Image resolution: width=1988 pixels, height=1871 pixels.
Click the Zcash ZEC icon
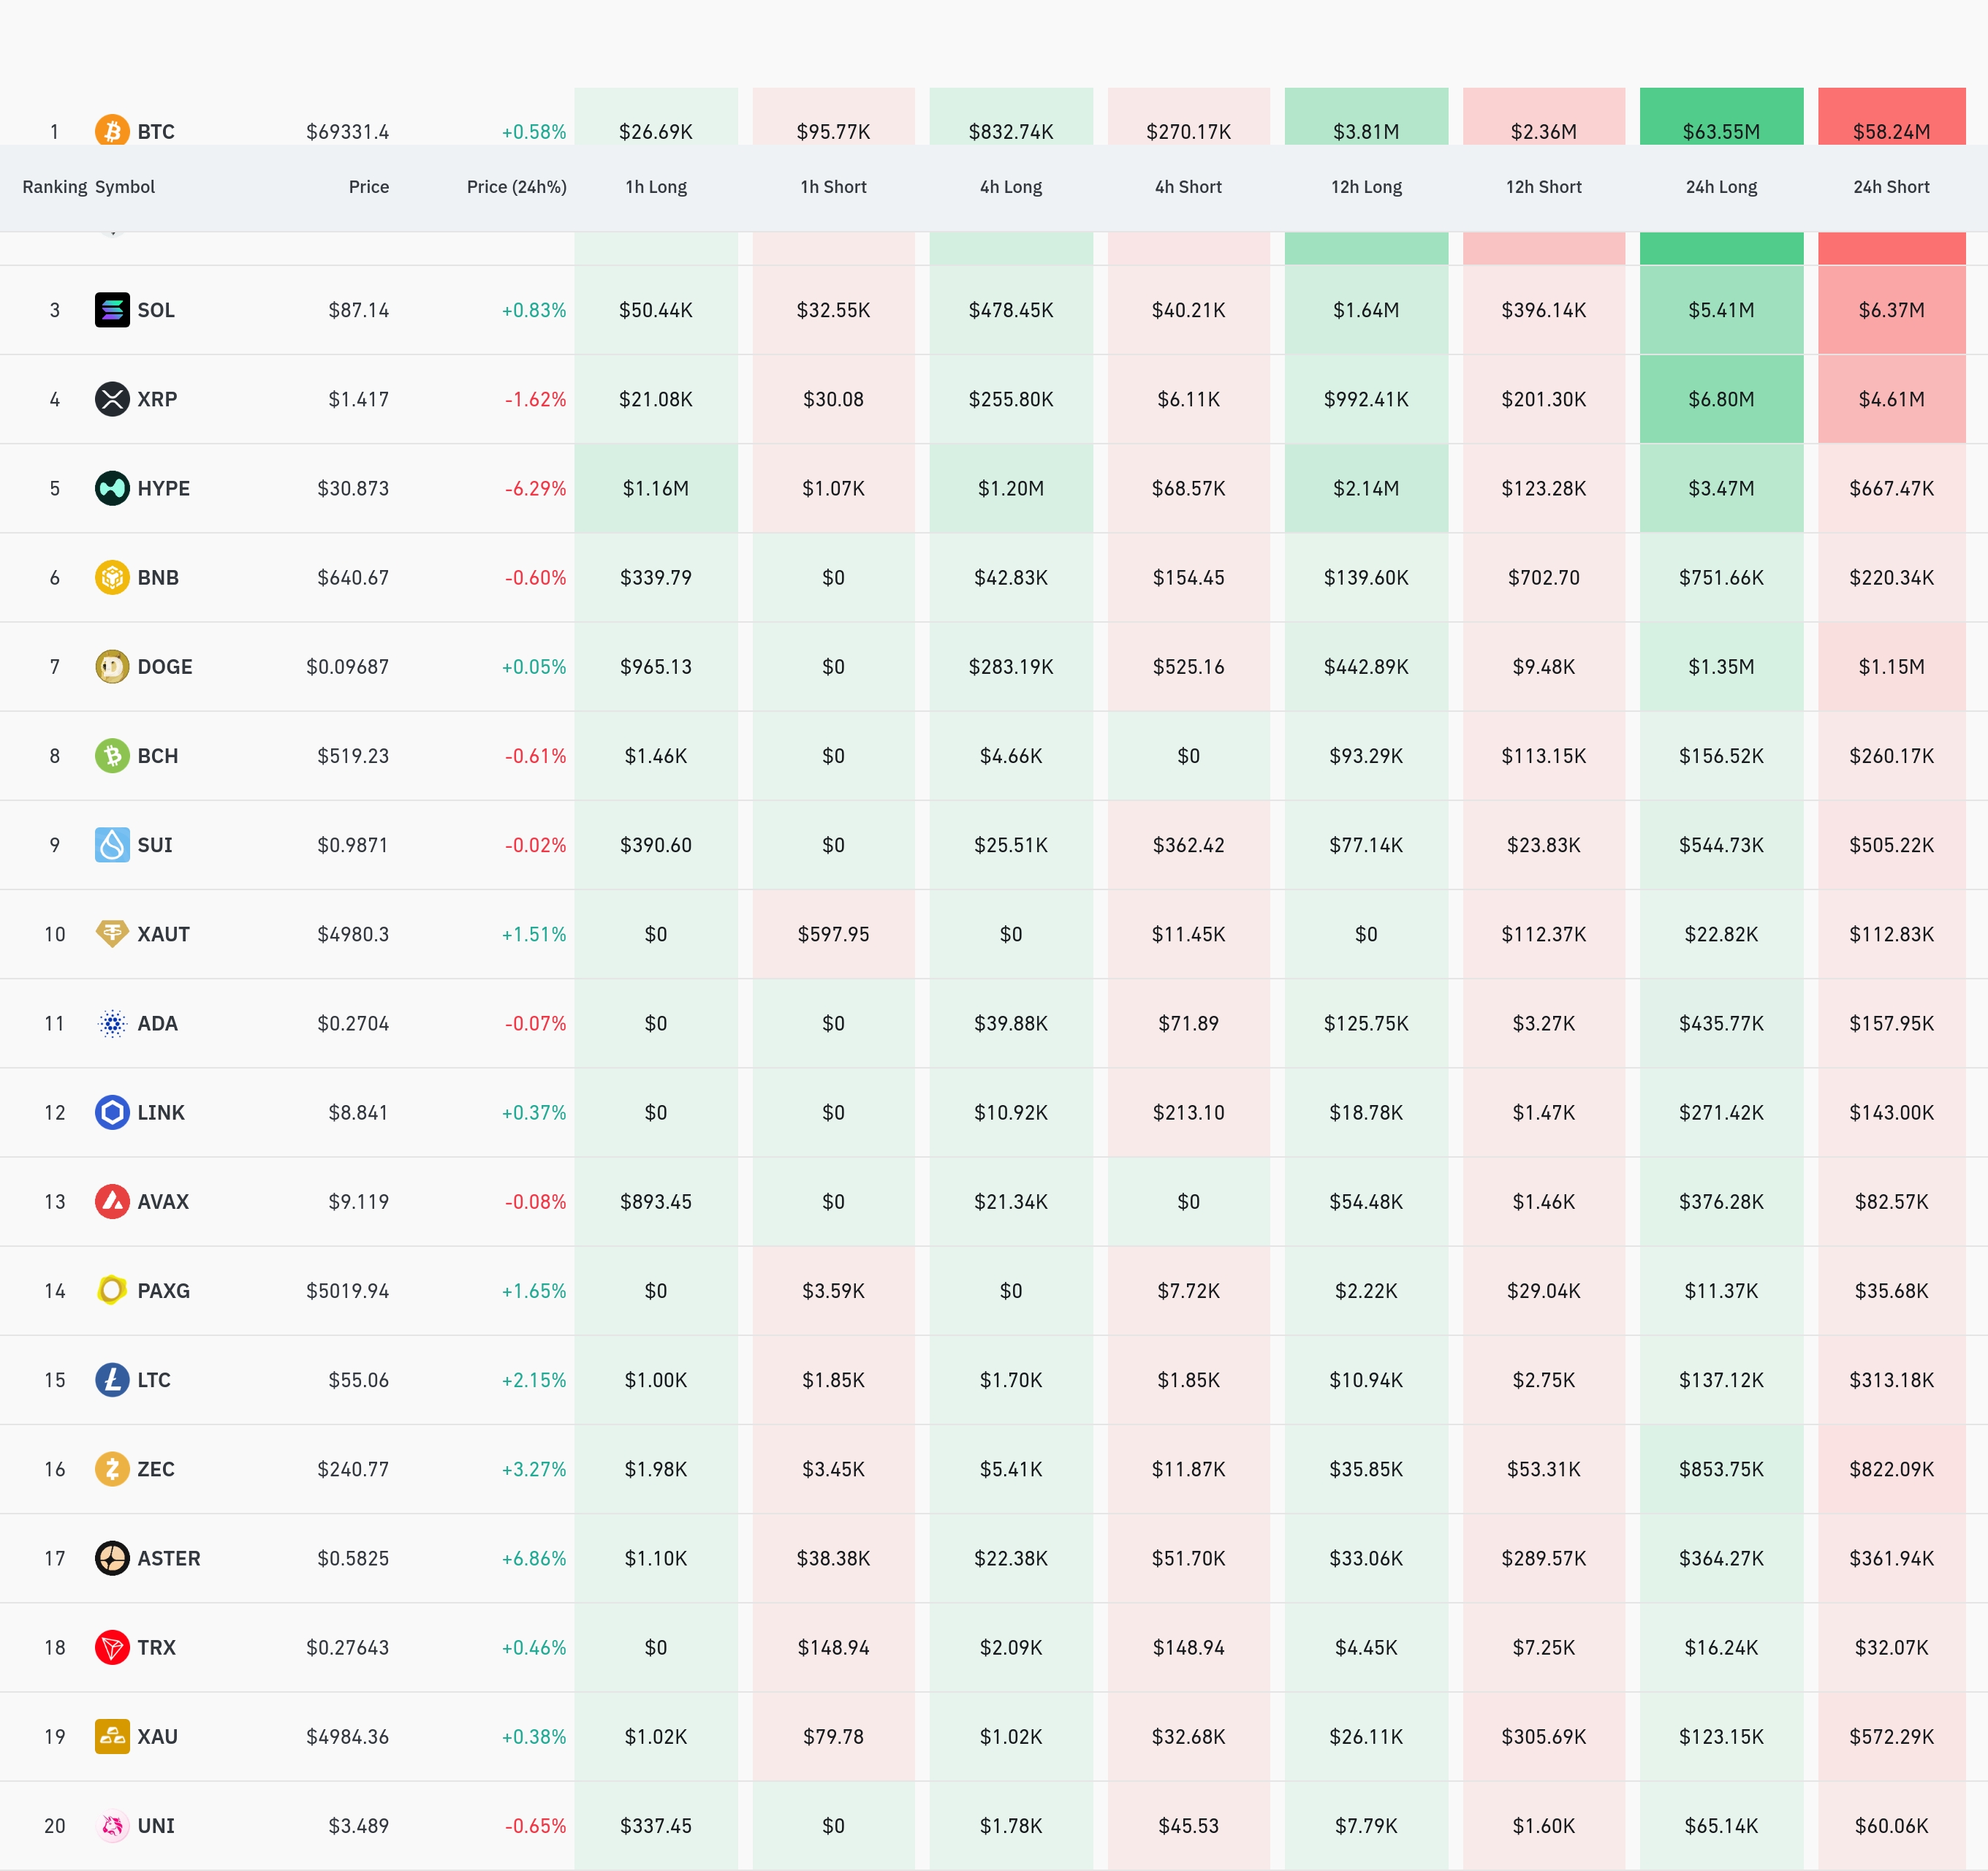coord(112,1469)
